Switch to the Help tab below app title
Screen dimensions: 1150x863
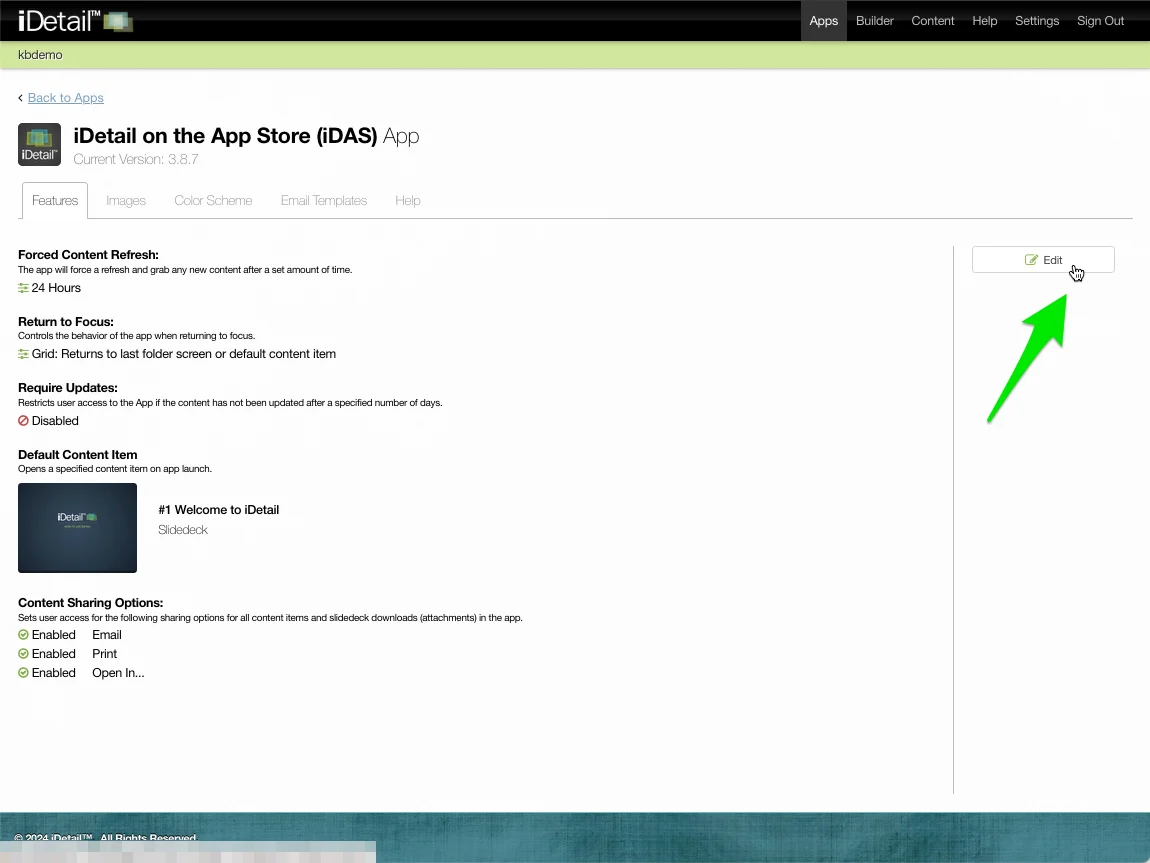click(408, 200)
